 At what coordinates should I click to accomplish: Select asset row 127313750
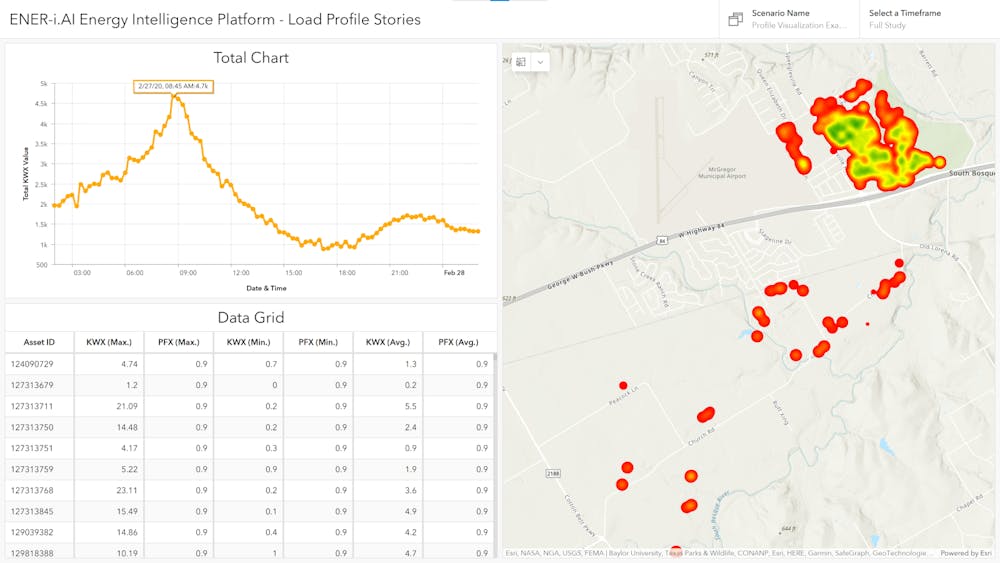tap(249, 427)
